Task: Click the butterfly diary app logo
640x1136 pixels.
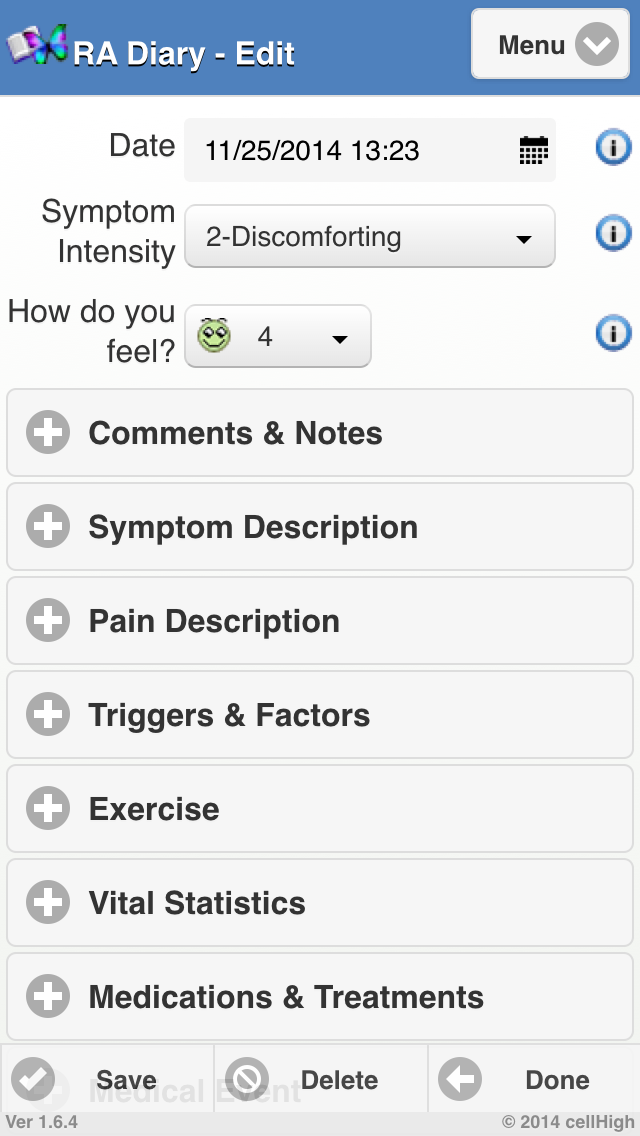Action: (36, 46)
